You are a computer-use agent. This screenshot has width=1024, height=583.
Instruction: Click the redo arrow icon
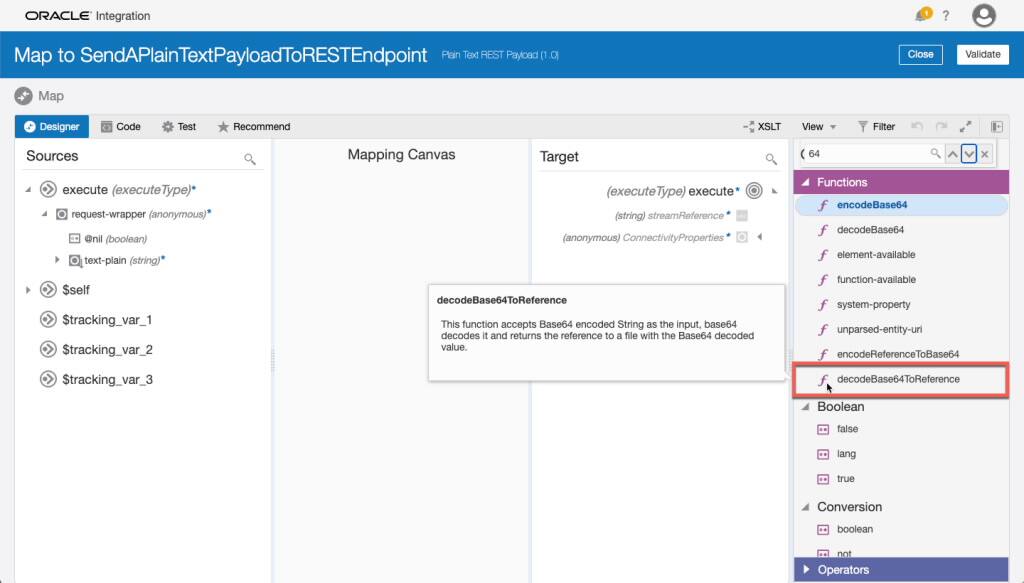tap(942, 126)
